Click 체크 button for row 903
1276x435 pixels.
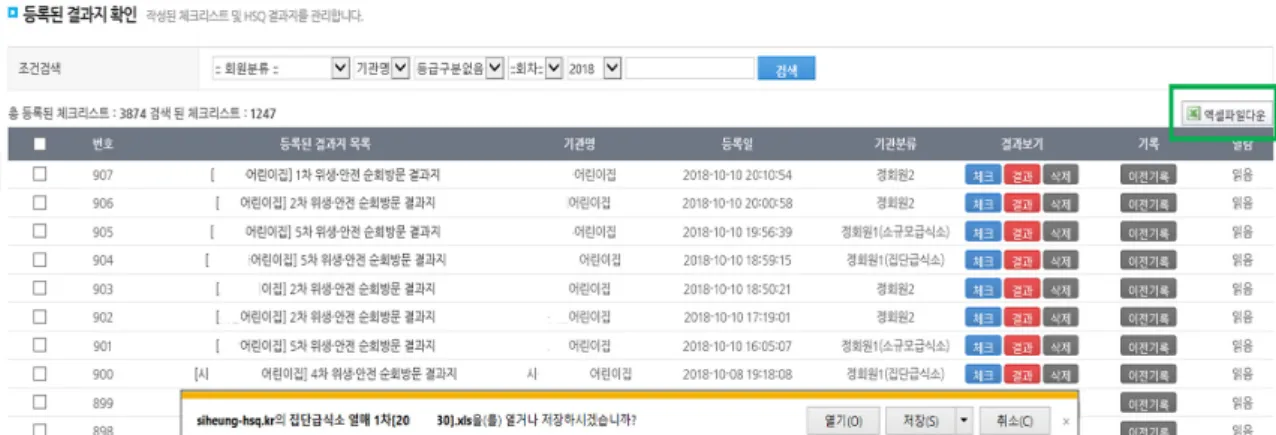pyautogui.click(x=982, y=289)
